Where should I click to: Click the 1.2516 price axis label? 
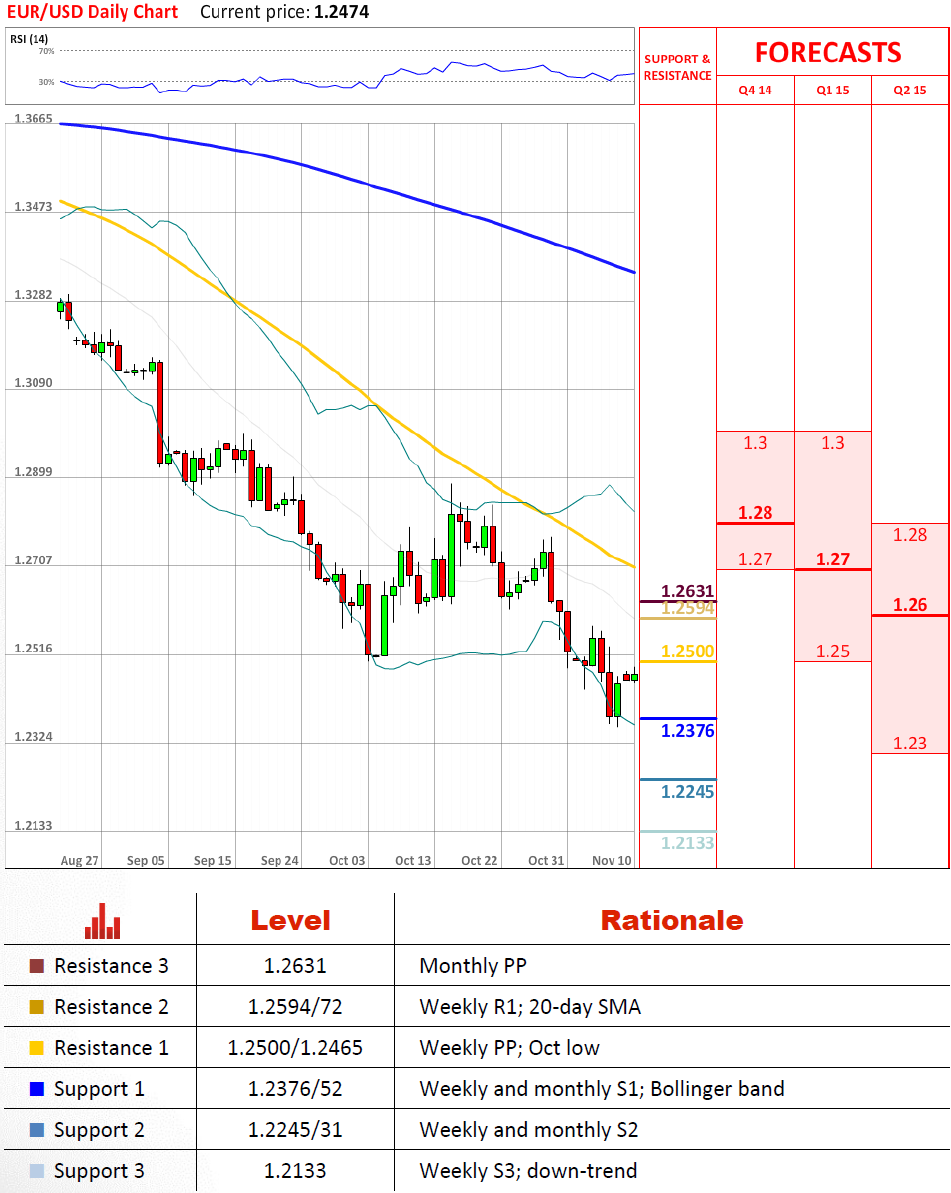coord(33,648)
